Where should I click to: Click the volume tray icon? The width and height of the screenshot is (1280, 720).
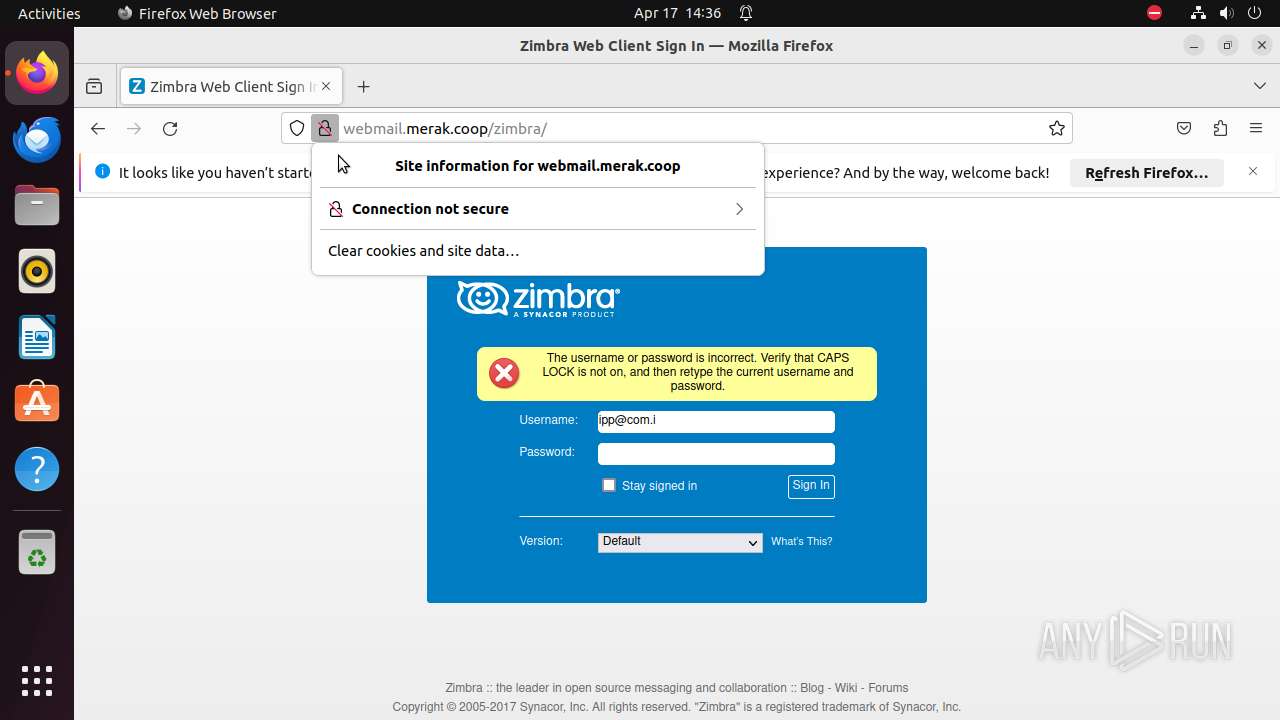click(1226, 13)
